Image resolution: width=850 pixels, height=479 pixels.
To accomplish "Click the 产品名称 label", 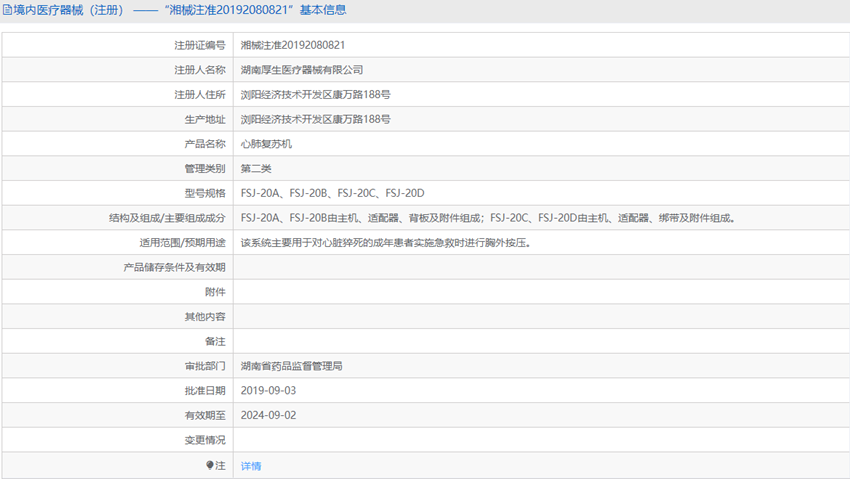I will (x=205, y=144).
